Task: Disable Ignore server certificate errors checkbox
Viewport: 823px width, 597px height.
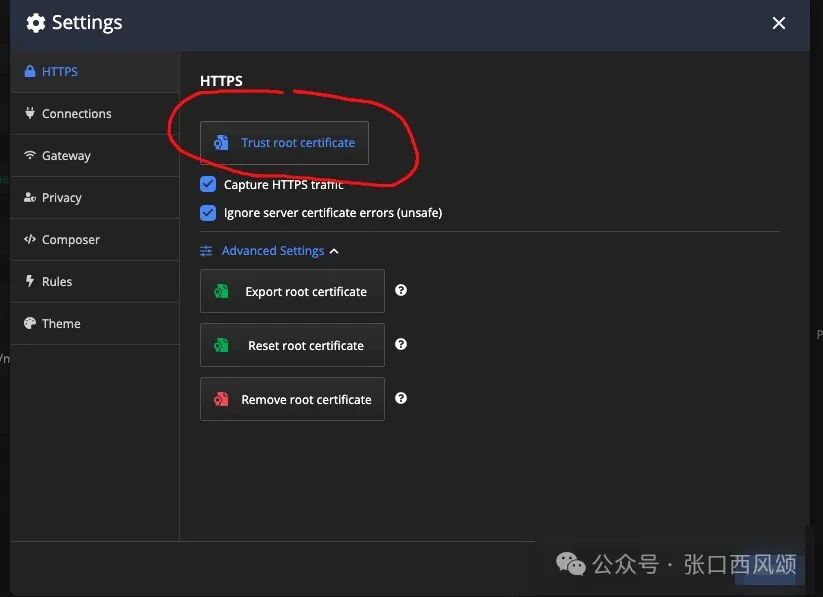Action: click(x=208, y=212)
